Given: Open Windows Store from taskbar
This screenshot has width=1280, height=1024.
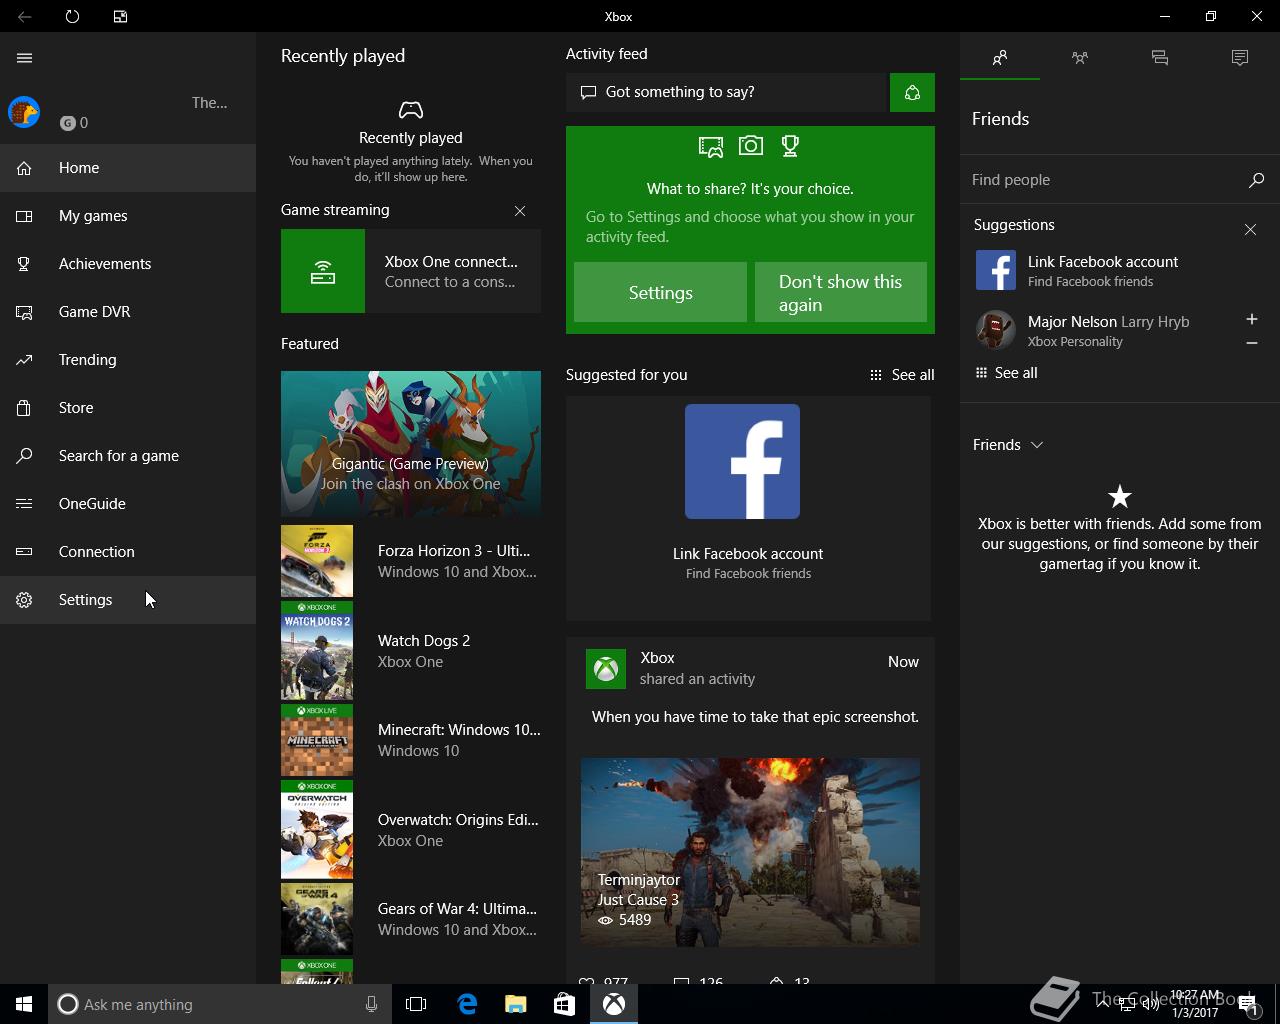Looking at the screenshot, I should click(564, 1004).
